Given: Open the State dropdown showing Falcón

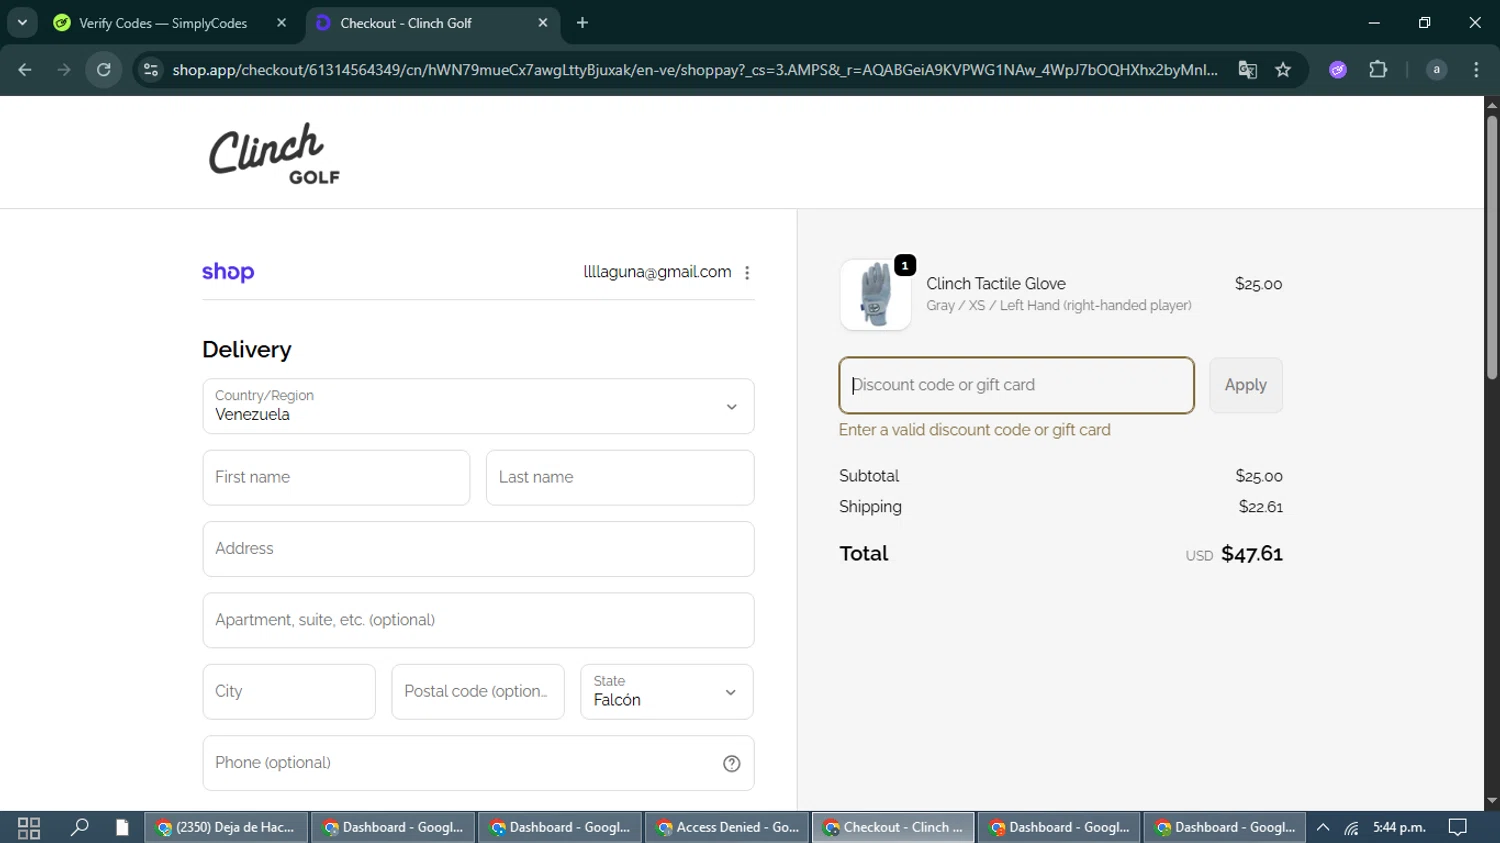Looking at the screenshot, I should pyautogui.click(x=667, y=692).
